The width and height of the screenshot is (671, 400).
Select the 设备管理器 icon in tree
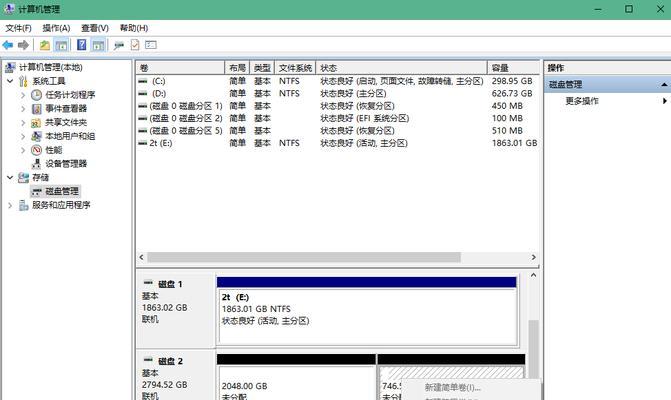click(x=36, y=164)
